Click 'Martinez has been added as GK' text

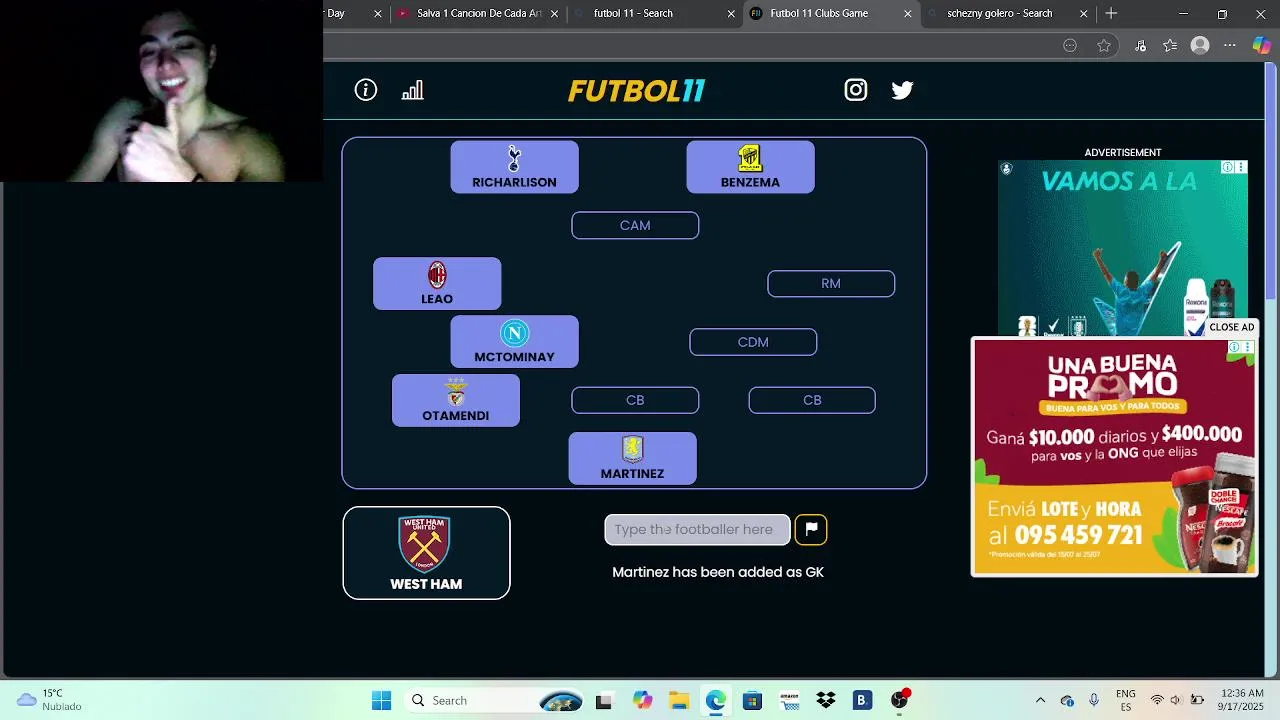point(718,572)
